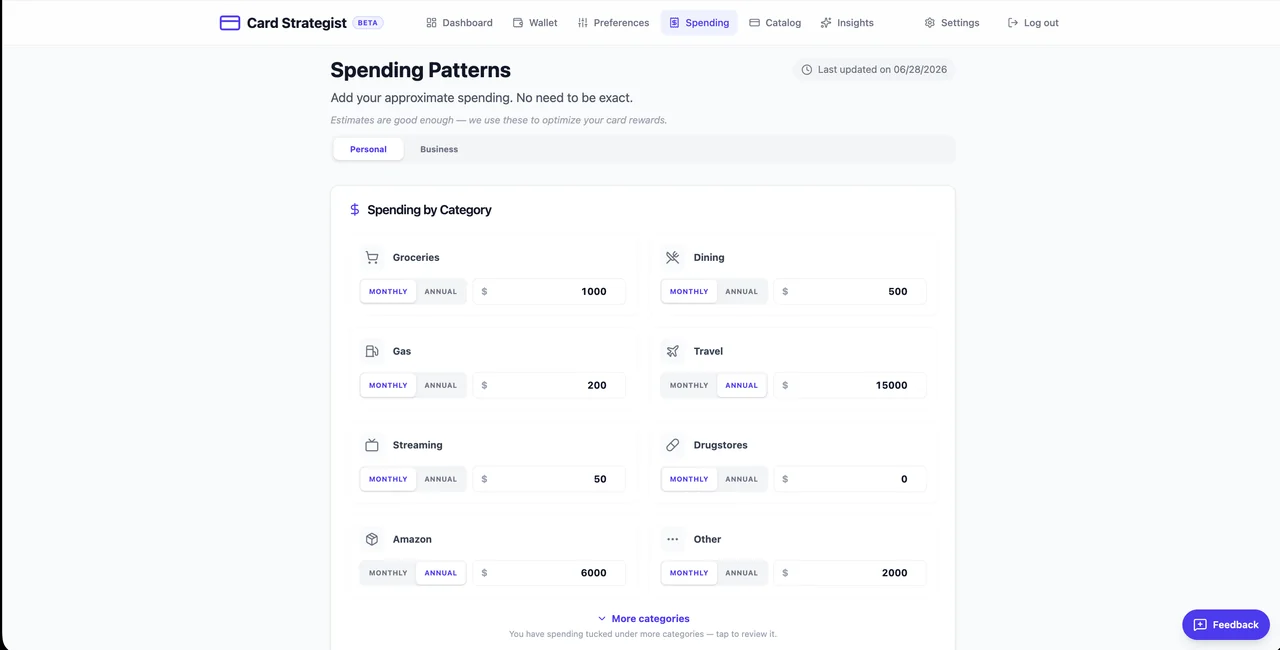Edit the Dining amount field showing 500
Screen dimensions: 1280x650
pyautogui.click(x=850, y=292)
